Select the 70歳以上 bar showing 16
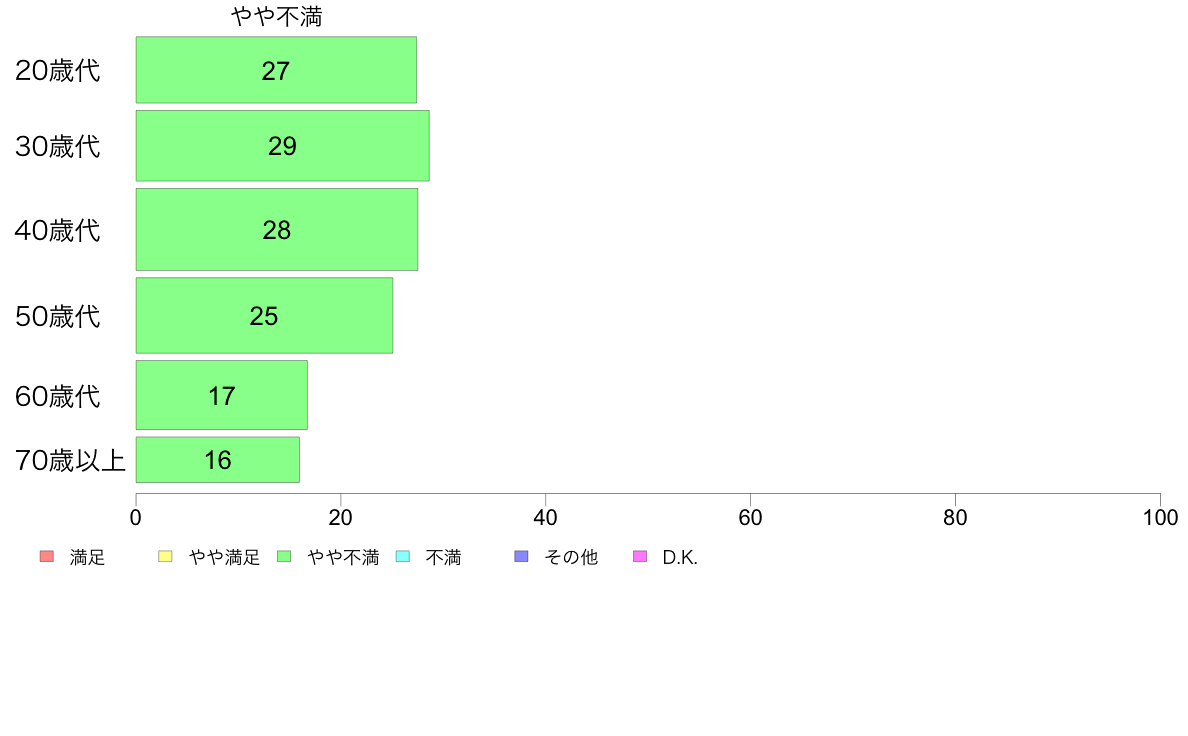Image resolution: width=1188 pixels, height=736 pixels. [x=217, y=459]
